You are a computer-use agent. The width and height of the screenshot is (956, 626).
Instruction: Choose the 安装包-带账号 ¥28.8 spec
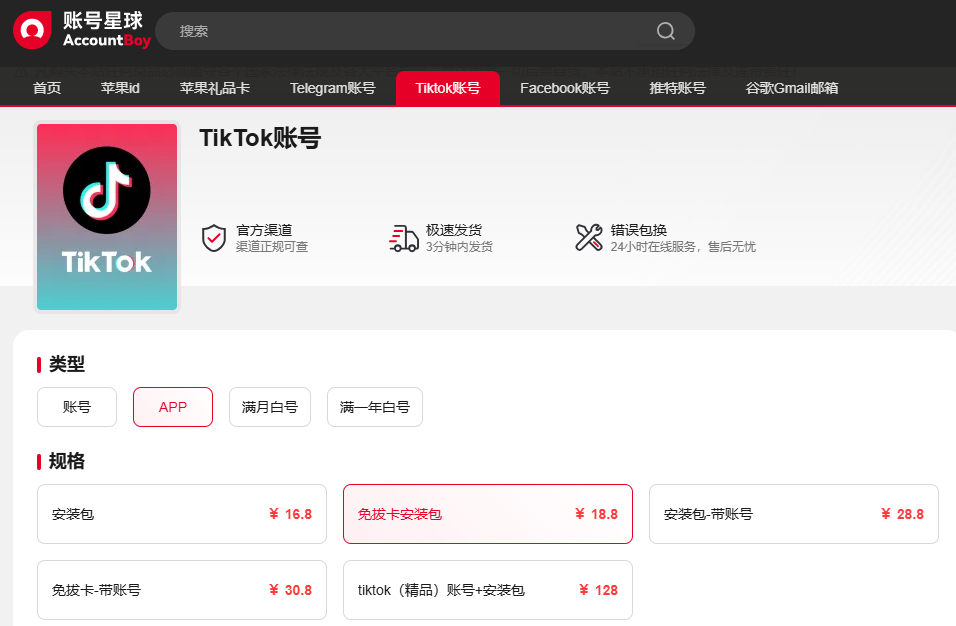(x=794, y=514)
